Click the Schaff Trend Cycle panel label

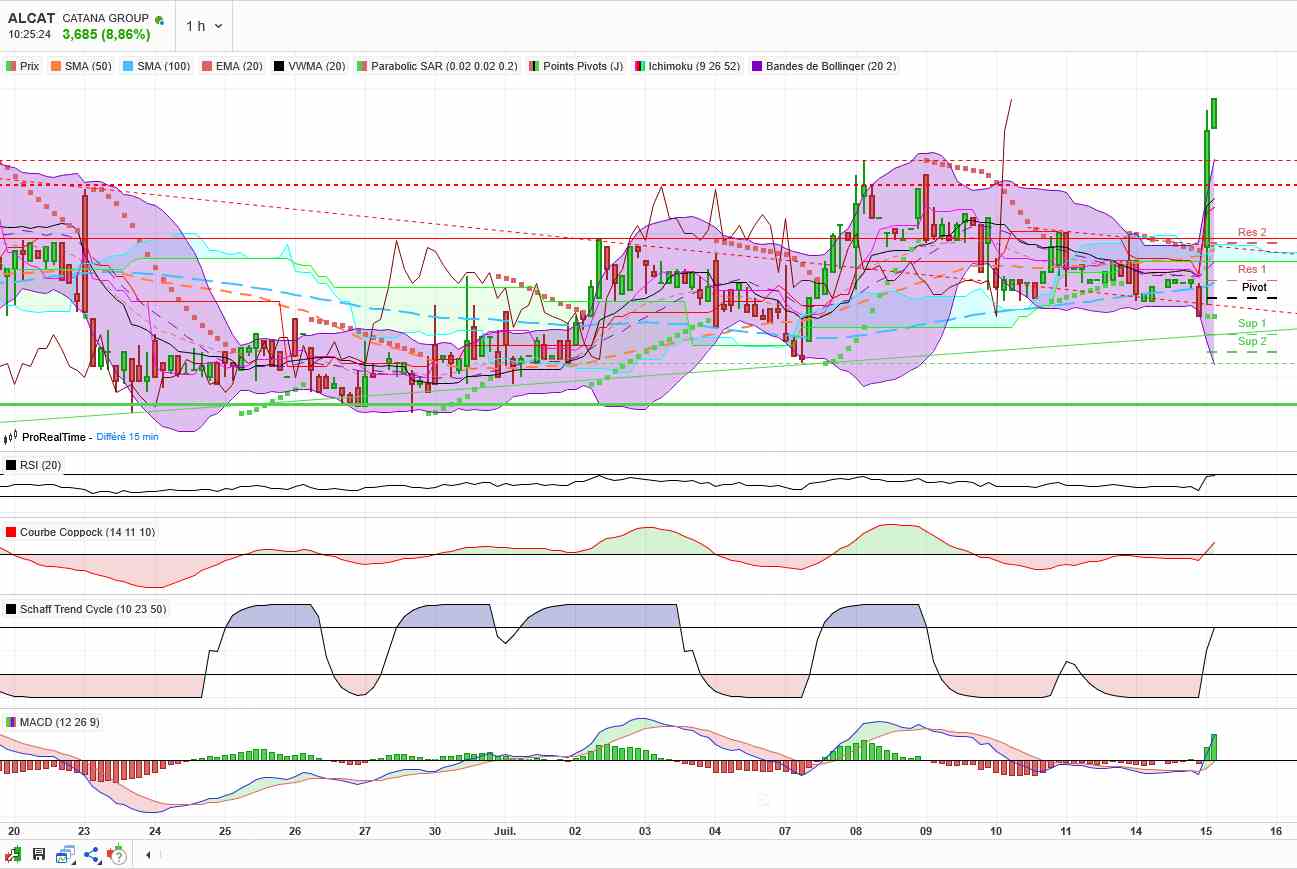pyautogui.click(x=92, y=609)
